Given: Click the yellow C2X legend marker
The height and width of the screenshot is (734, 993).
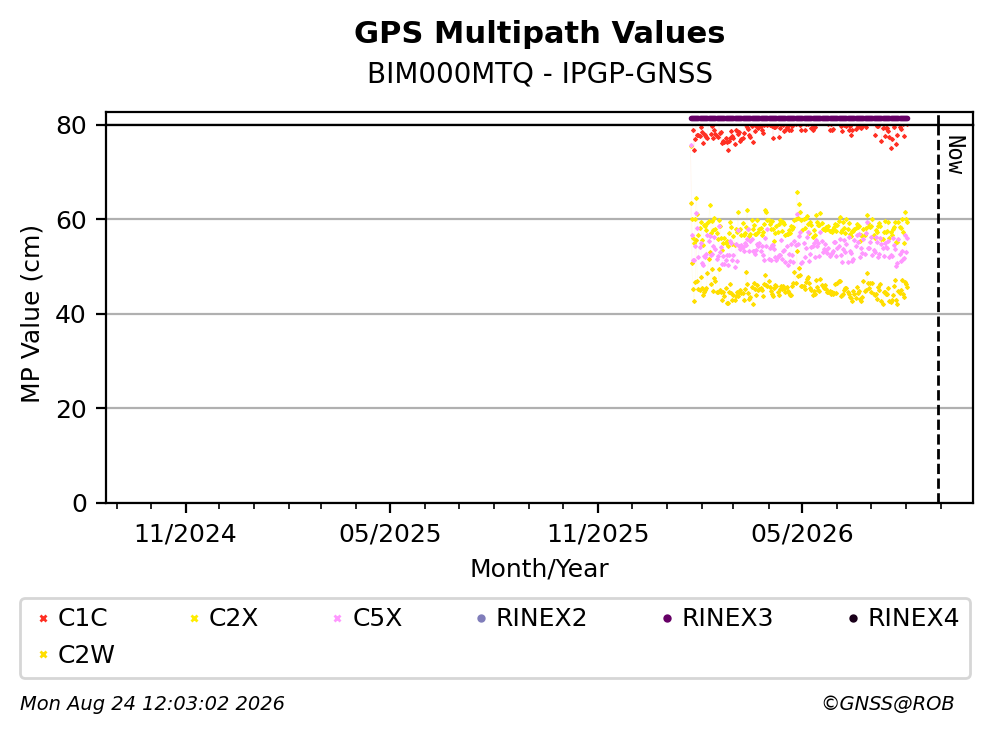Looking at the screenshot, I should click(194, 619).
